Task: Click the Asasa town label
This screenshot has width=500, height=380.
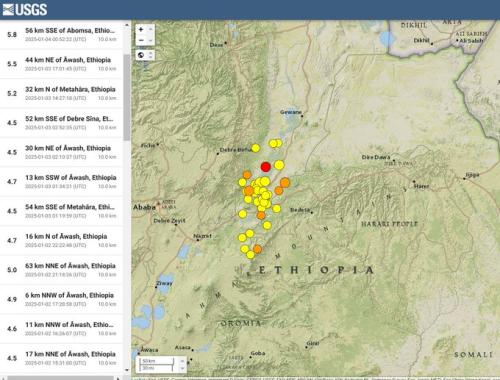Action: coord(183,348)
